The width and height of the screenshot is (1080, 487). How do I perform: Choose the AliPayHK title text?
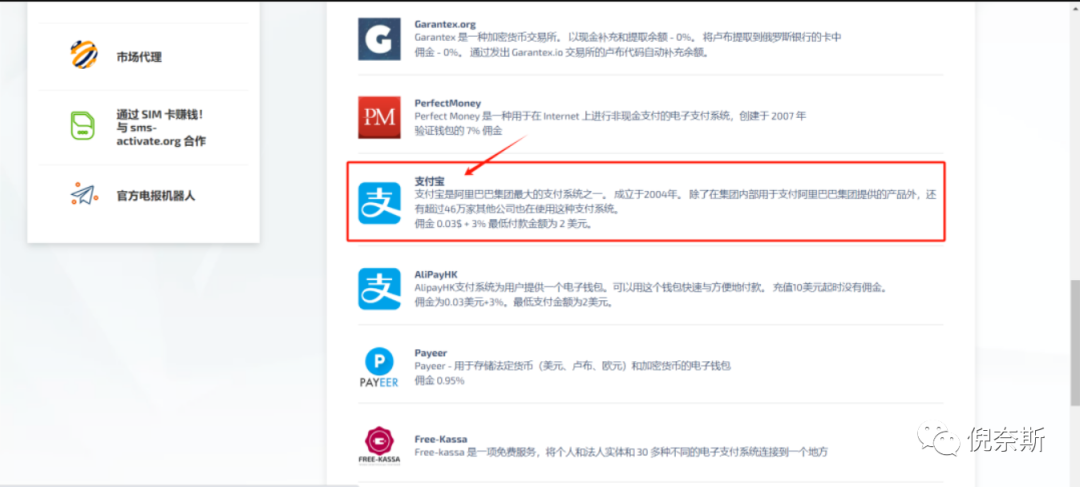click(x=436, y=274)
